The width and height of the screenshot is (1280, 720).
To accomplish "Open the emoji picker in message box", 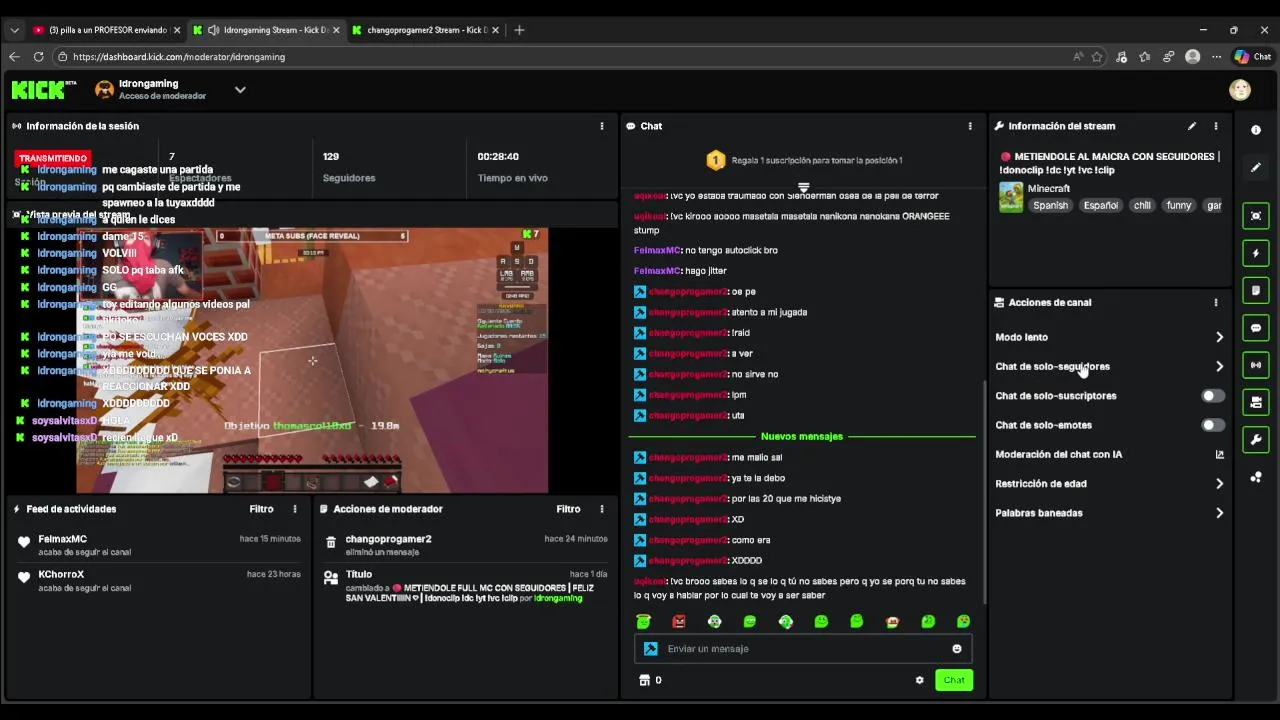I will (x=957, y=649).
